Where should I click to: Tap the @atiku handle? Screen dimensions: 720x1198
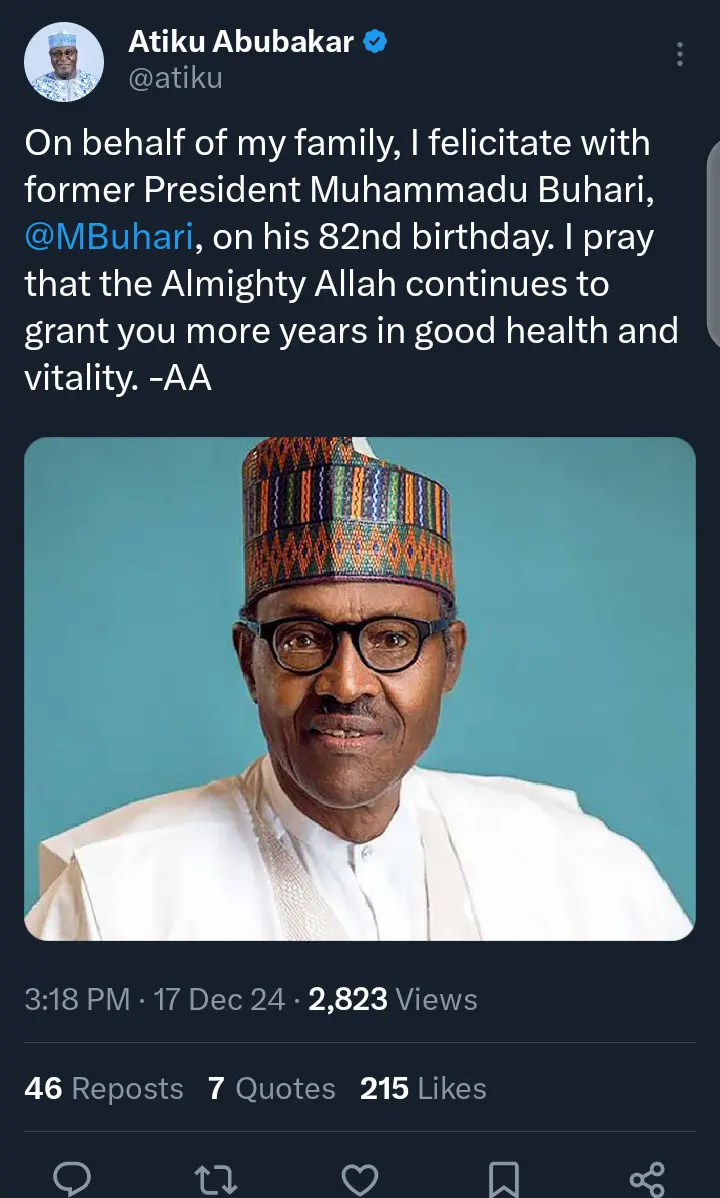(x=175, y=78)
